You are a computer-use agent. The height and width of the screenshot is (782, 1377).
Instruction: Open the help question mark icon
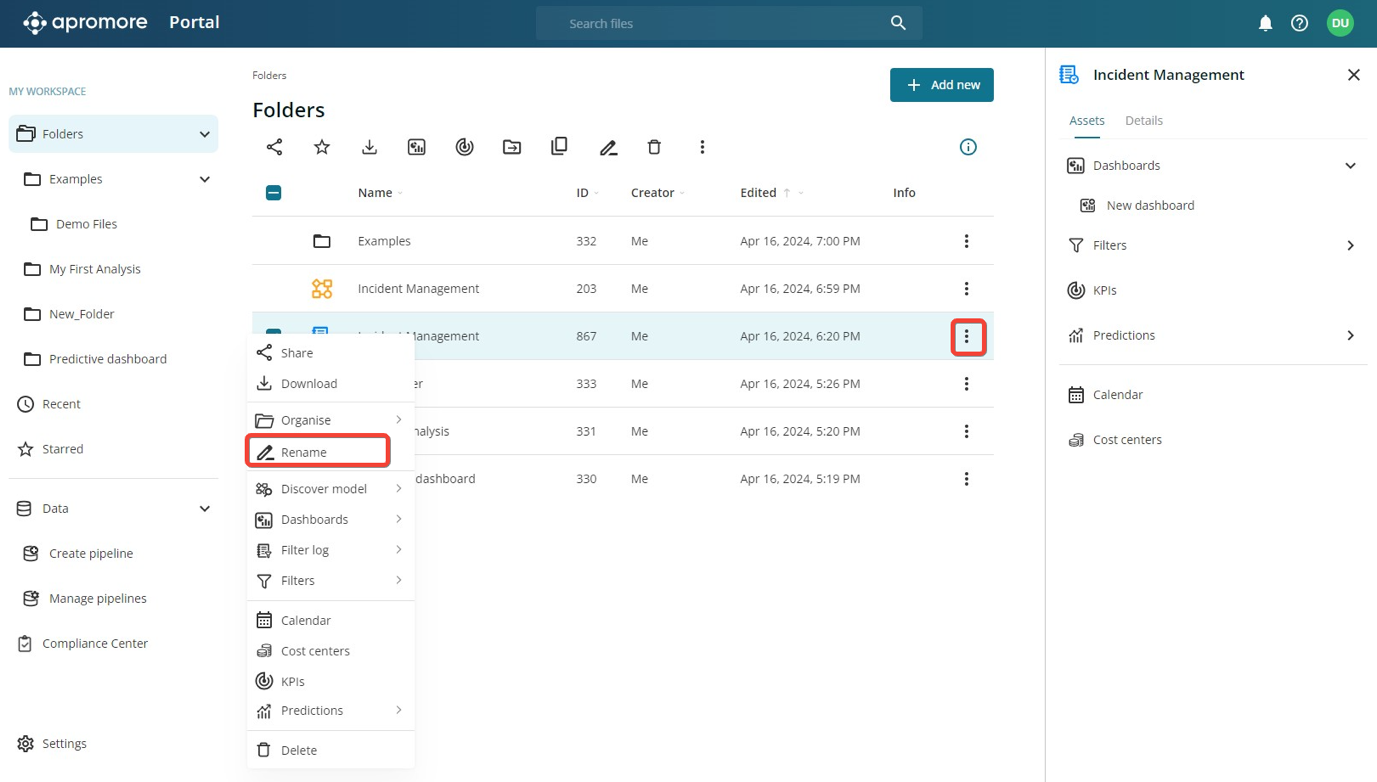pyautogui.click(x=1299, y=23)
